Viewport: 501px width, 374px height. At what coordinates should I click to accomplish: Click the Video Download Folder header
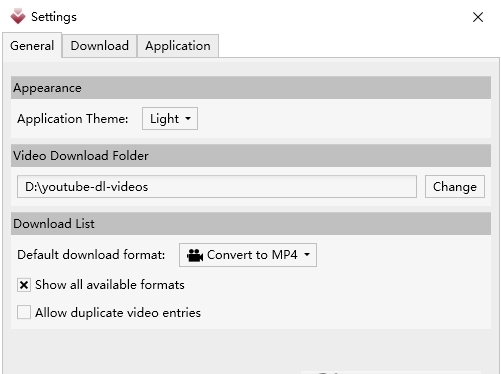click(251, 156)
